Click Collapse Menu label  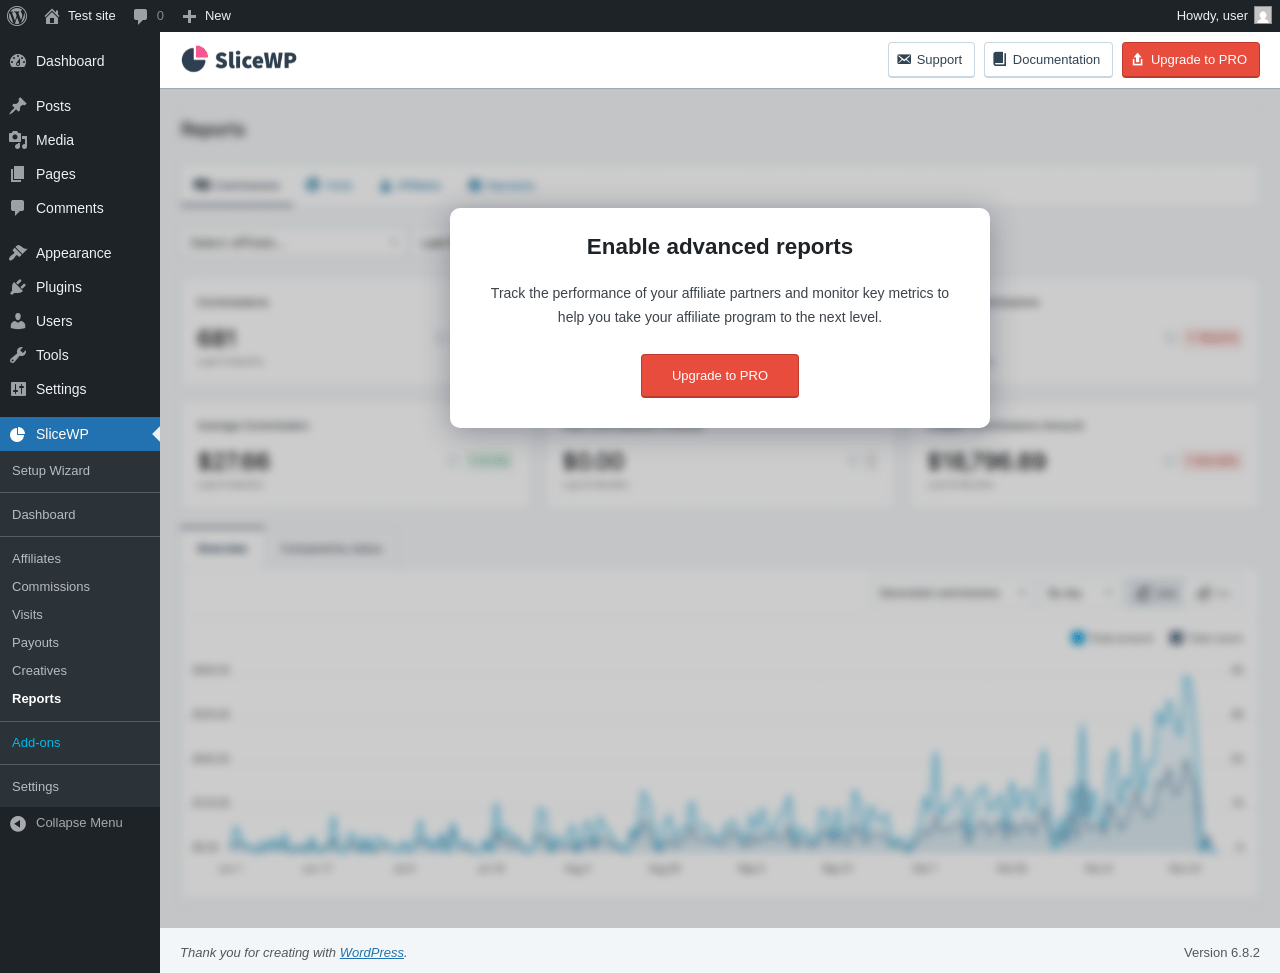coord(79,823)
